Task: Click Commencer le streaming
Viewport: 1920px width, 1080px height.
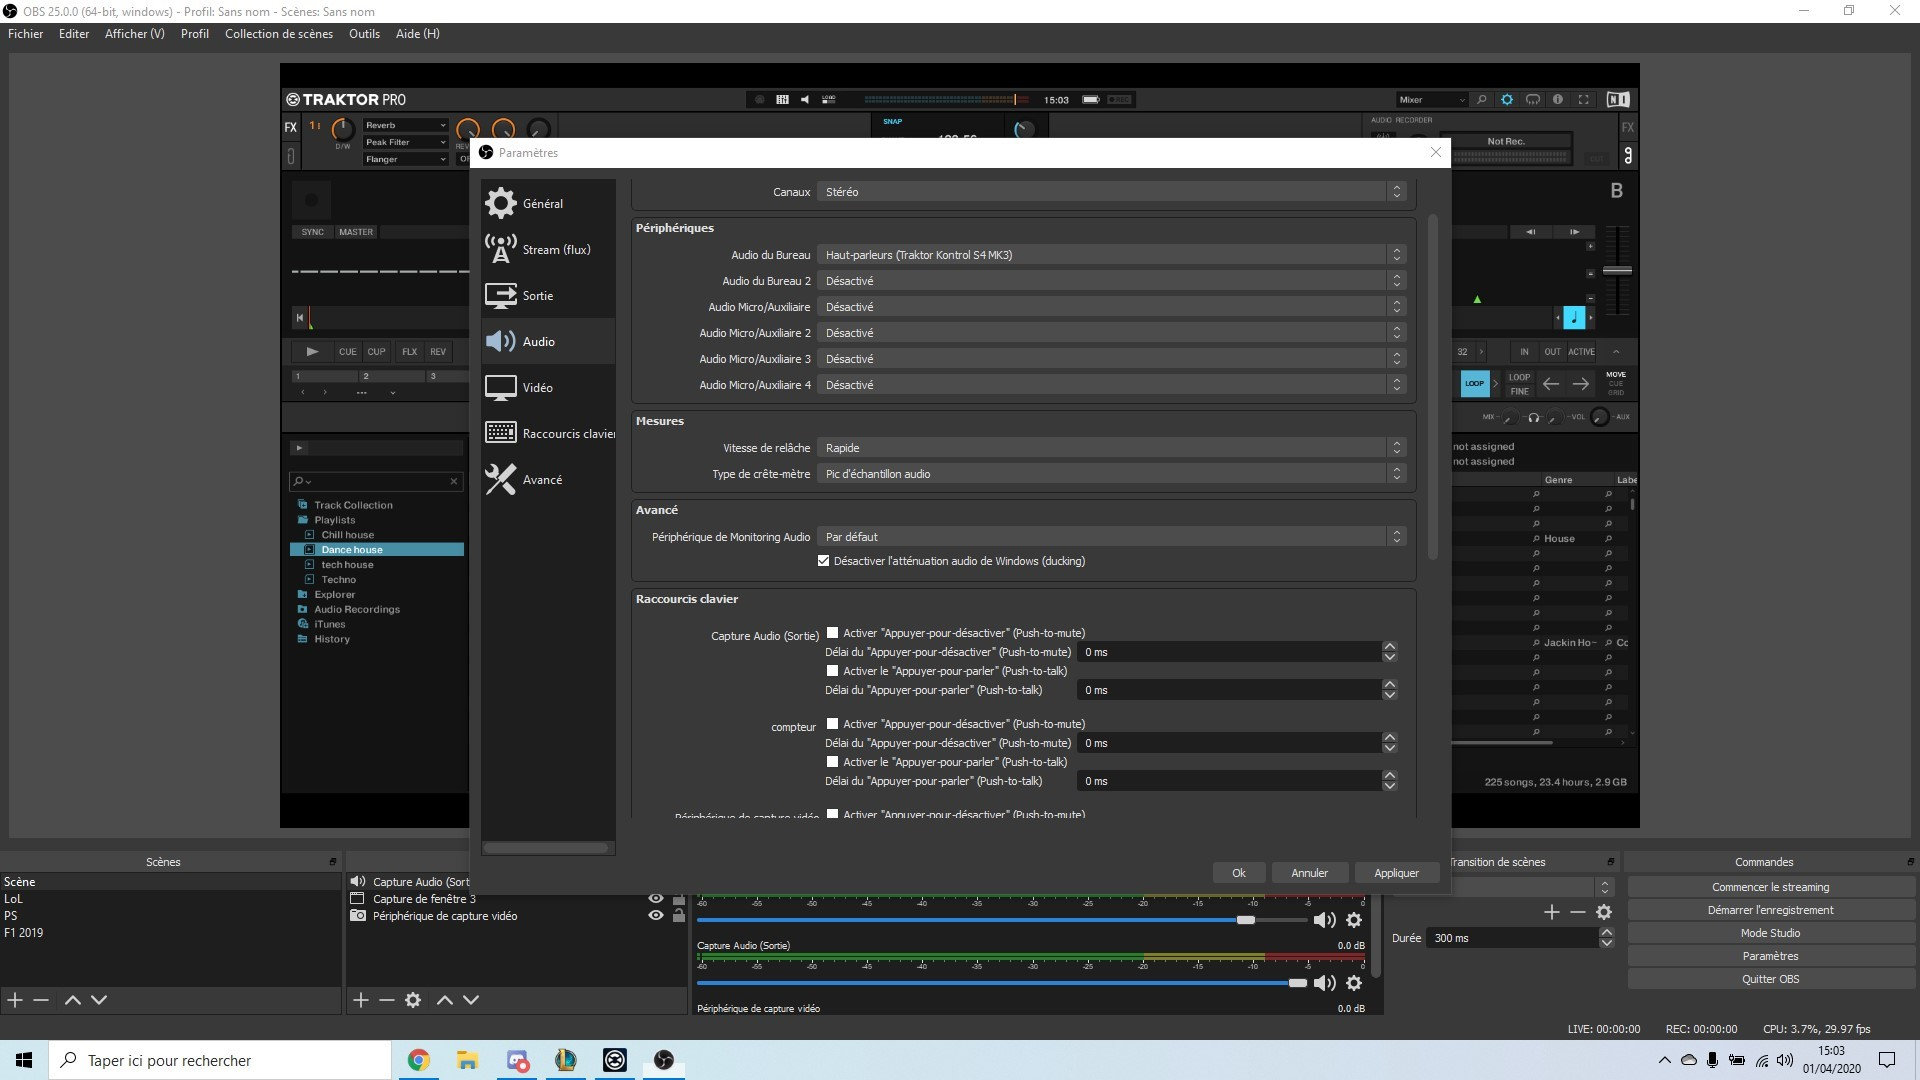Action: click(1769, 886)
